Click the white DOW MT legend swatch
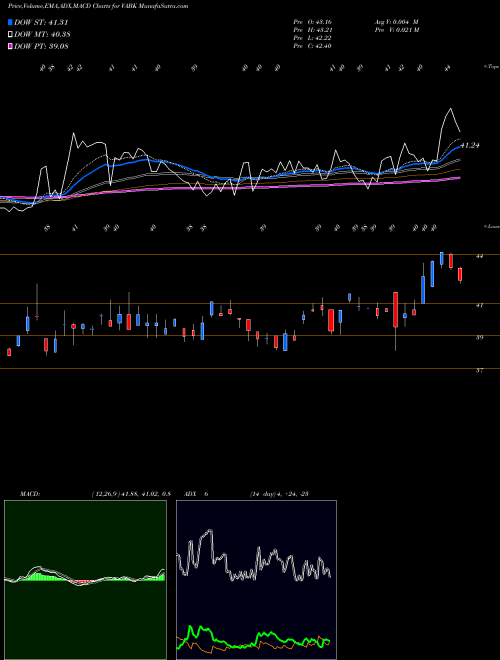The image size is (500, 660). (10, 34)
